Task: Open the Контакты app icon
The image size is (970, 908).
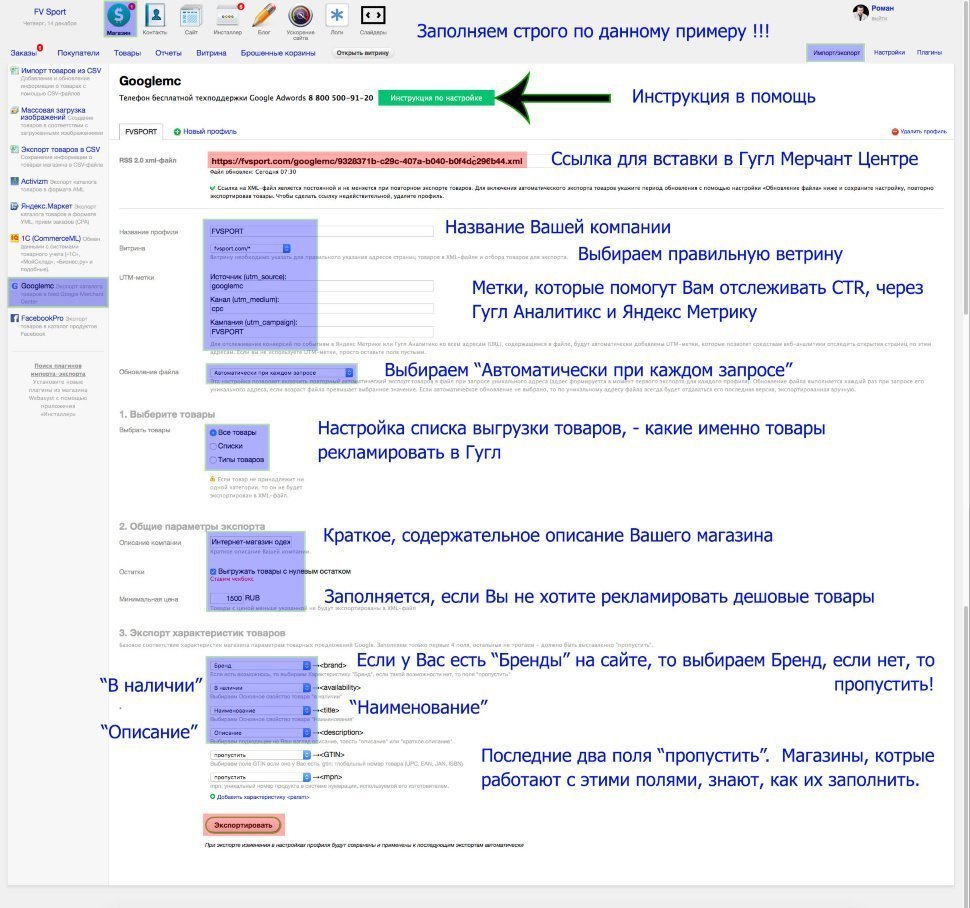Action: pos(155,17)
